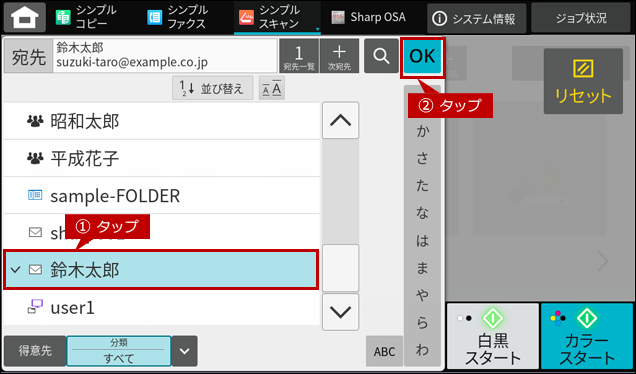Click the group icon beside 平成花子

pyautogui.click(x=35, y=158)
